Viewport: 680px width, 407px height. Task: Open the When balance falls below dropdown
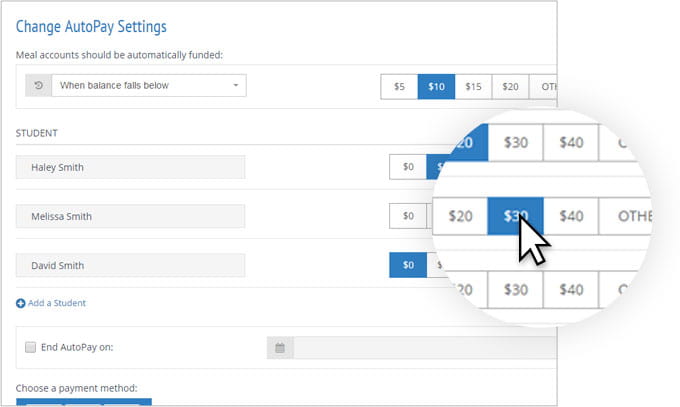pos(149,85)
